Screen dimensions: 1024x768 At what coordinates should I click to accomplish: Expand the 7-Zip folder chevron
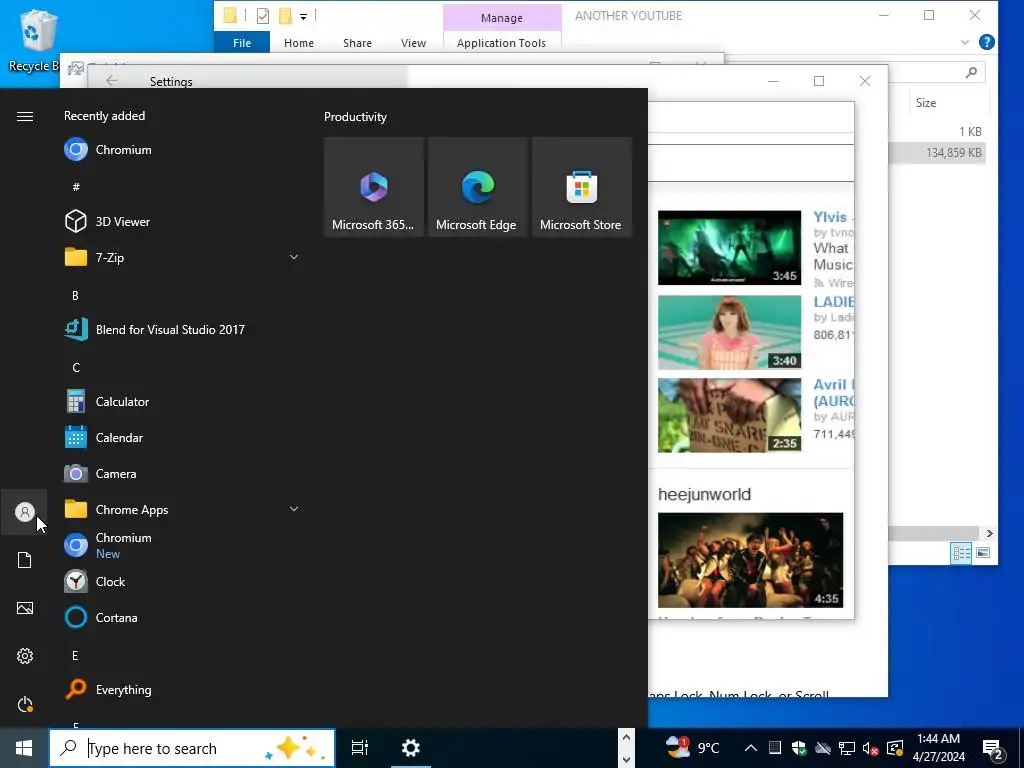tap(294, 257)
